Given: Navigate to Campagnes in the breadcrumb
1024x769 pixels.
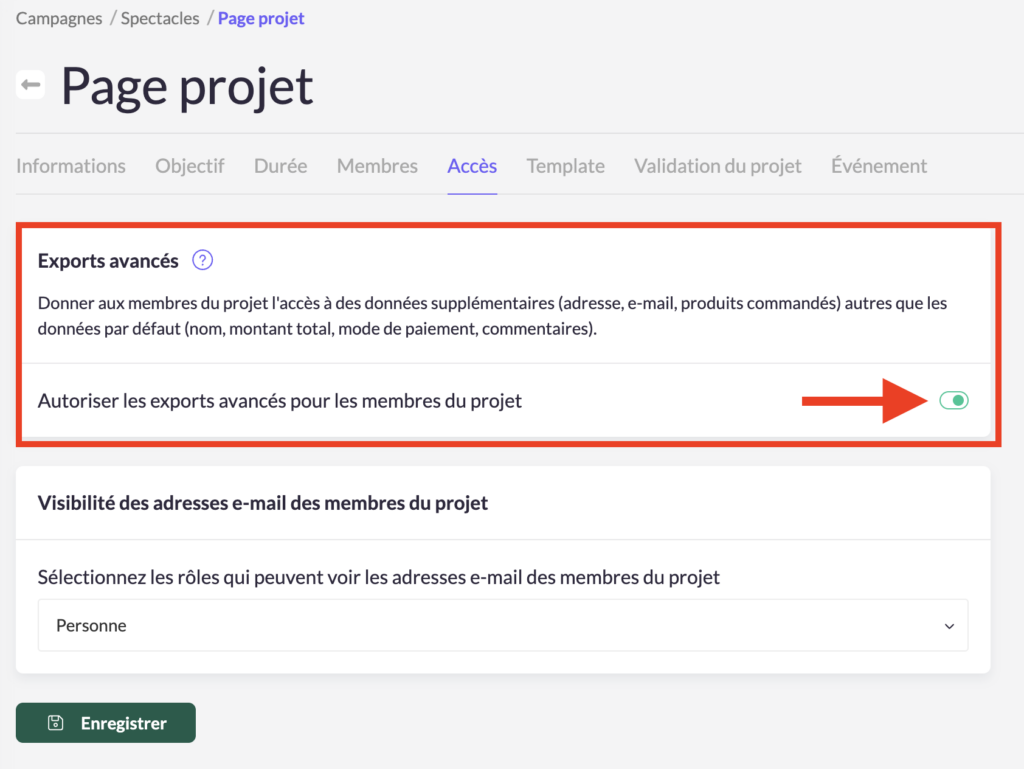Looking at the screenshot, I should [57, 18].
